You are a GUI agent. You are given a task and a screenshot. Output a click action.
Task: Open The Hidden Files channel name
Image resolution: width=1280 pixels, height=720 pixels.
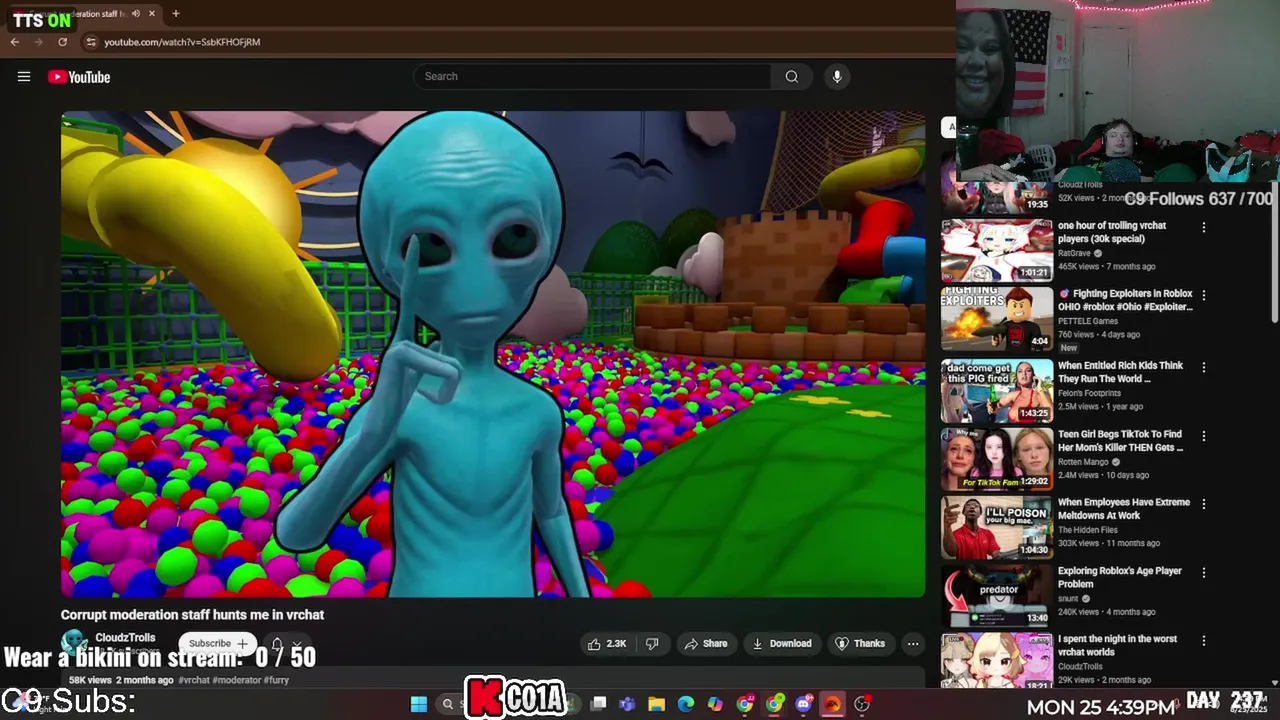click(1088, 530)
